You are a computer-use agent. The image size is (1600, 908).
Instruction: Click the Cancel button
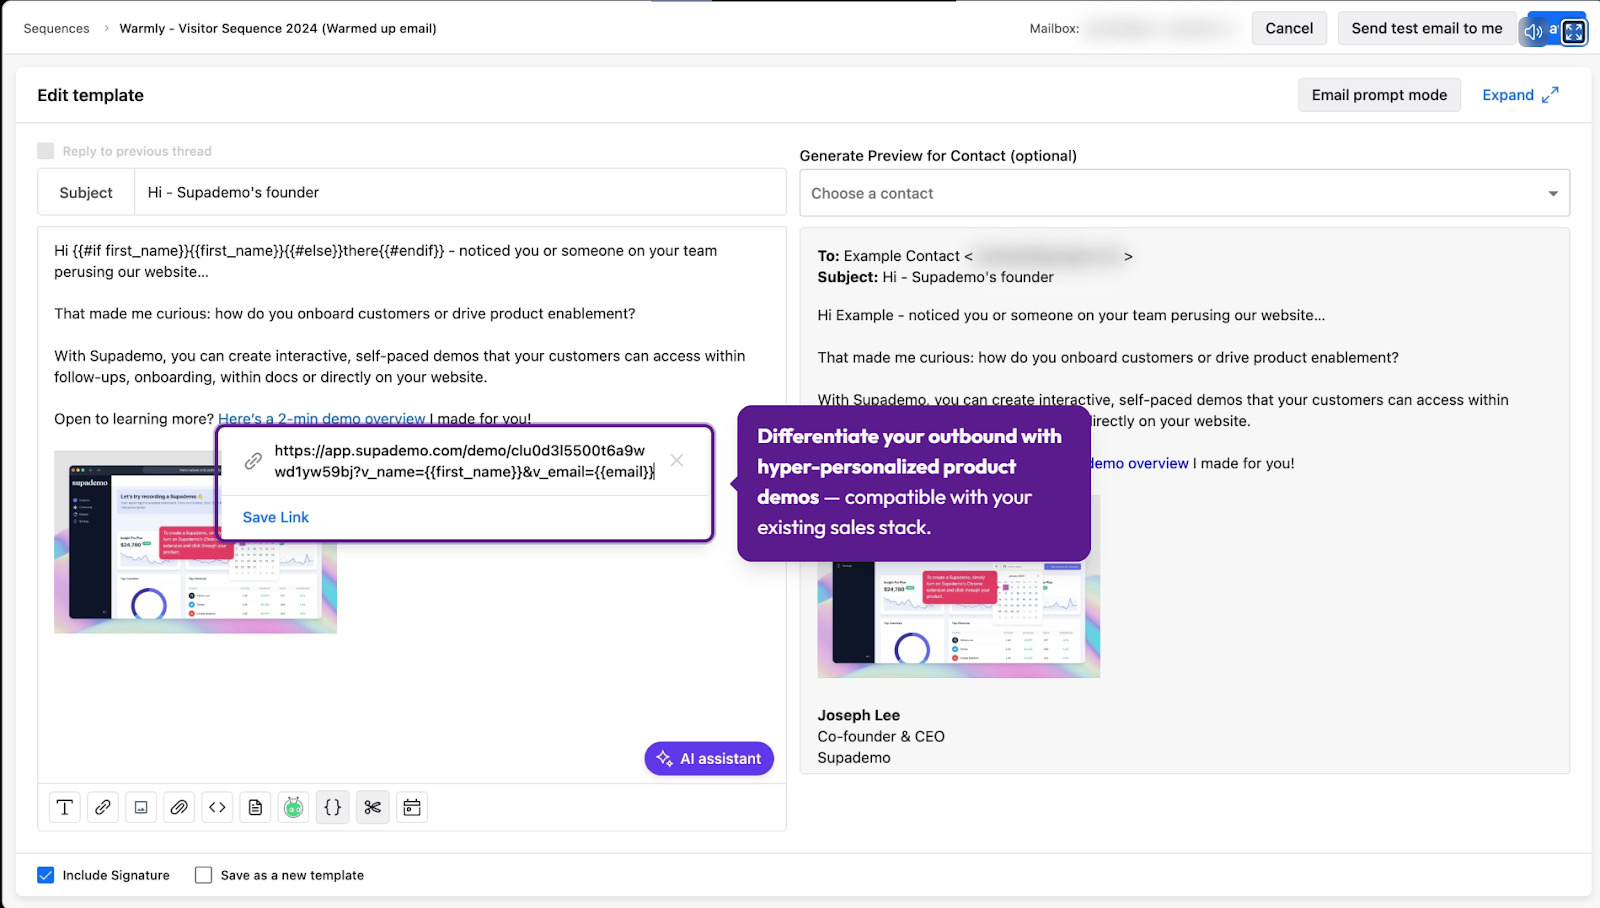(x=1289, y=28)
